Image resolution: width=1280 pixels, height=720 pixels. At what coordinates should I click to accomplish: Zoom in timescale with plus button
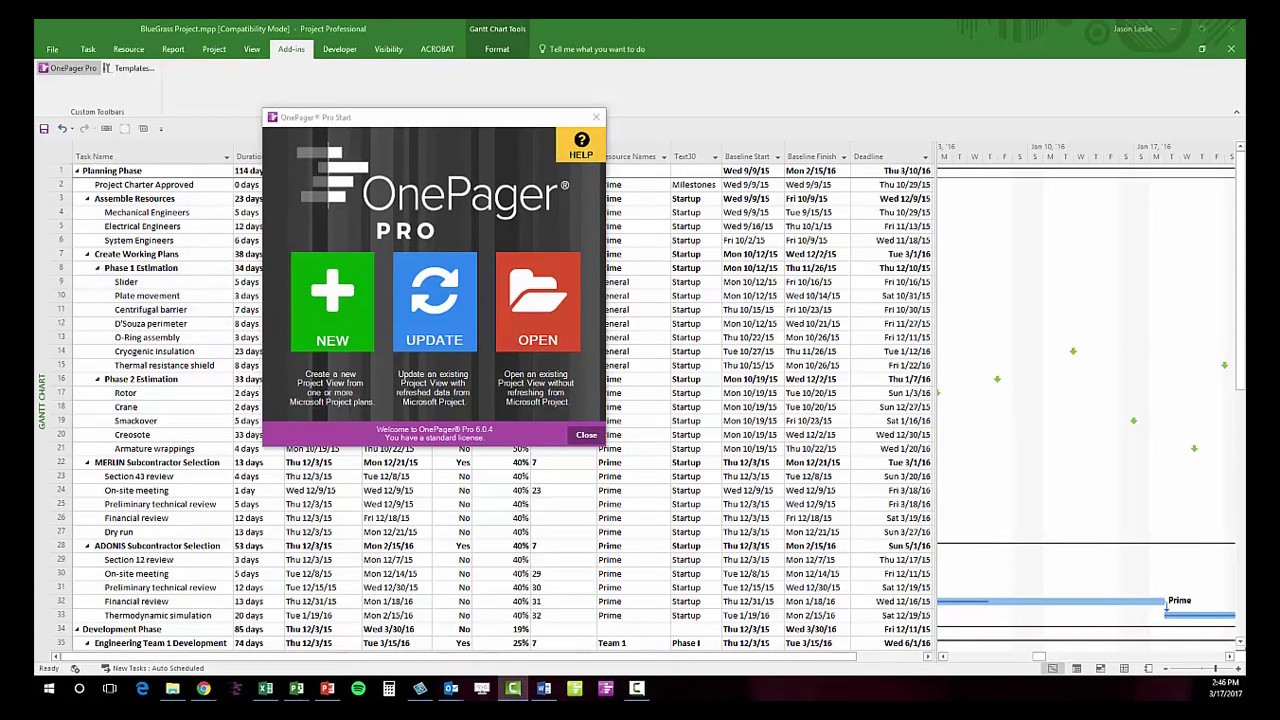(x=1238, y=668)
